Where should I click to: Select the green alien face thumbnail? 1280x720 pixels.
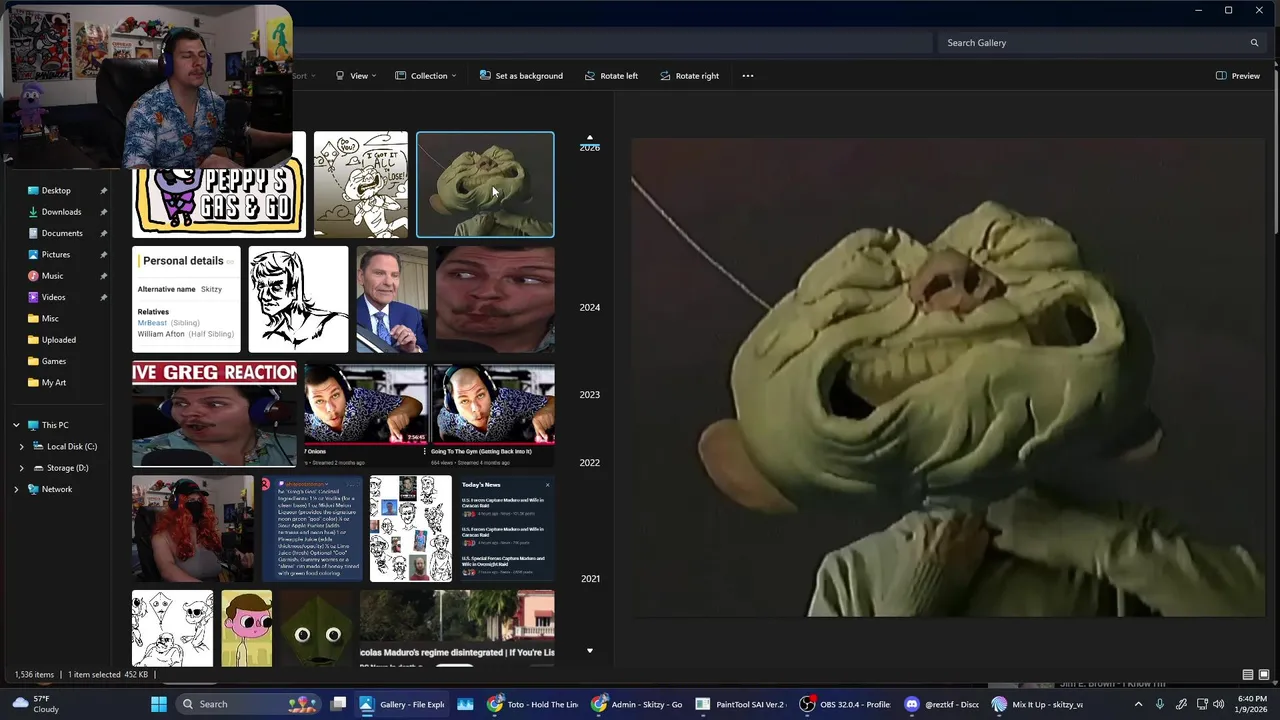click(x=315, y=628)
